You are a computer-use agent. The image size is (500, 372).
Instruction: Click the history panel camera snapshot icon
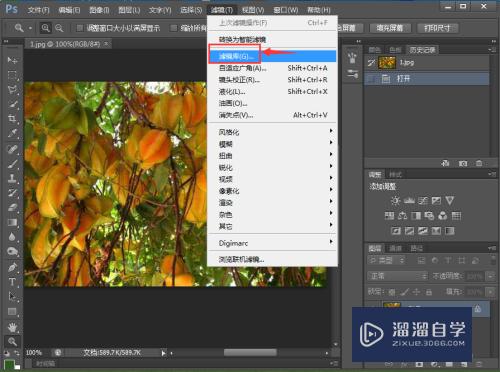[463, 163]
